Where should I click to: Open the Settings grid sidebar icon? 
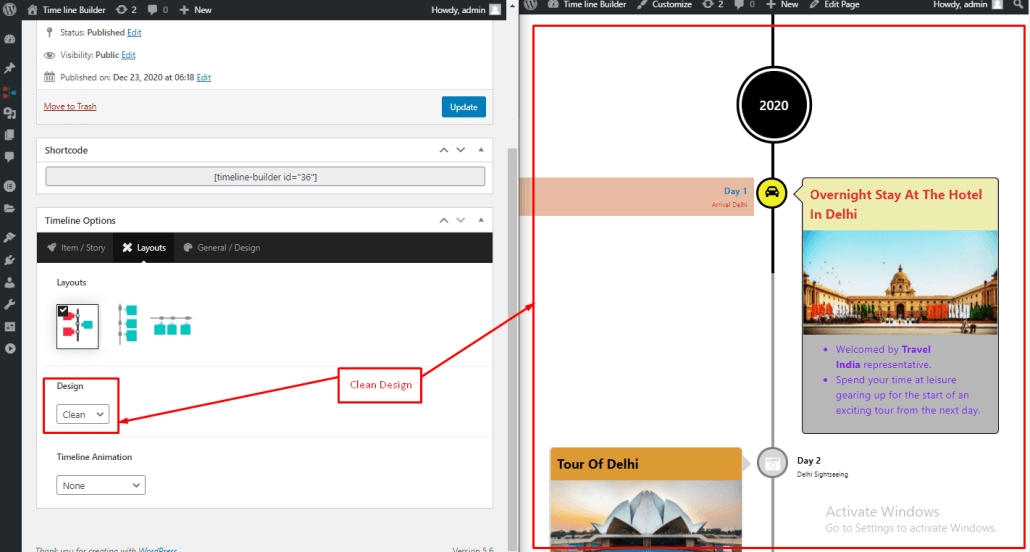[x=9, y=327]
